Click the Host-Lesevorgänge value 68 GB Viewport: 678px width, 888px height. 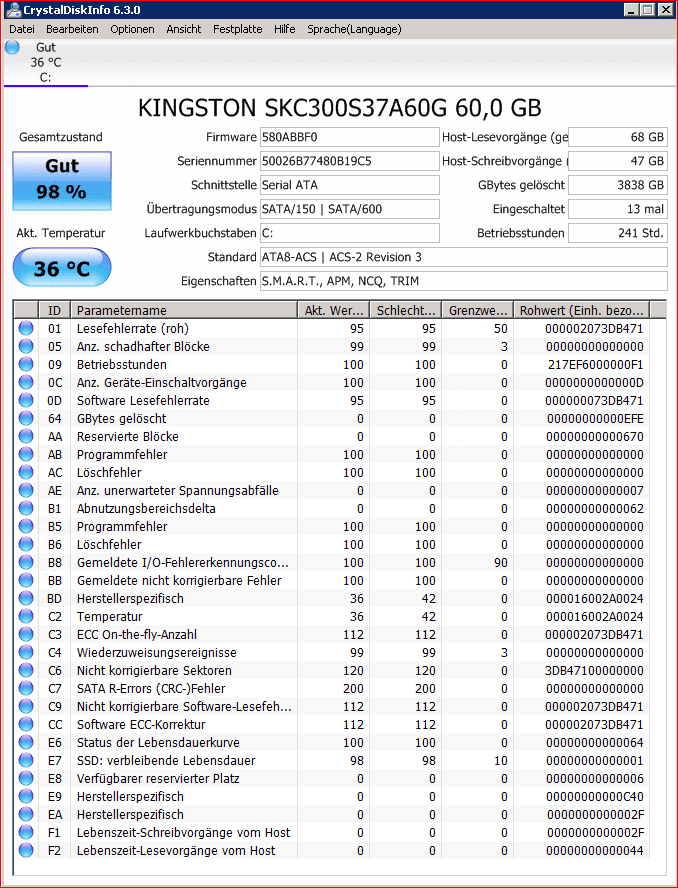tap(617, 137)
